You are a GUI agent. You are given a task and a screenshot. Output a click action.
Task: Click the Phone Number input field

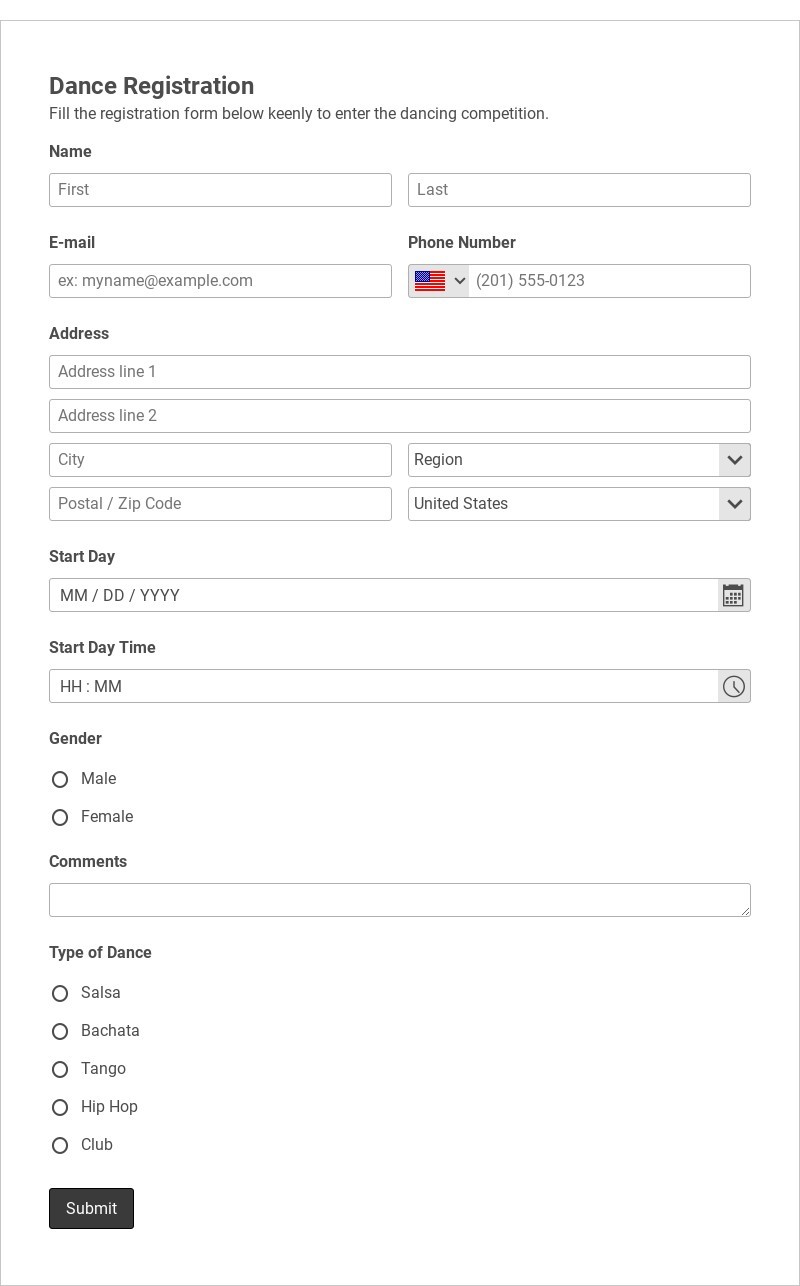[609, 281]
